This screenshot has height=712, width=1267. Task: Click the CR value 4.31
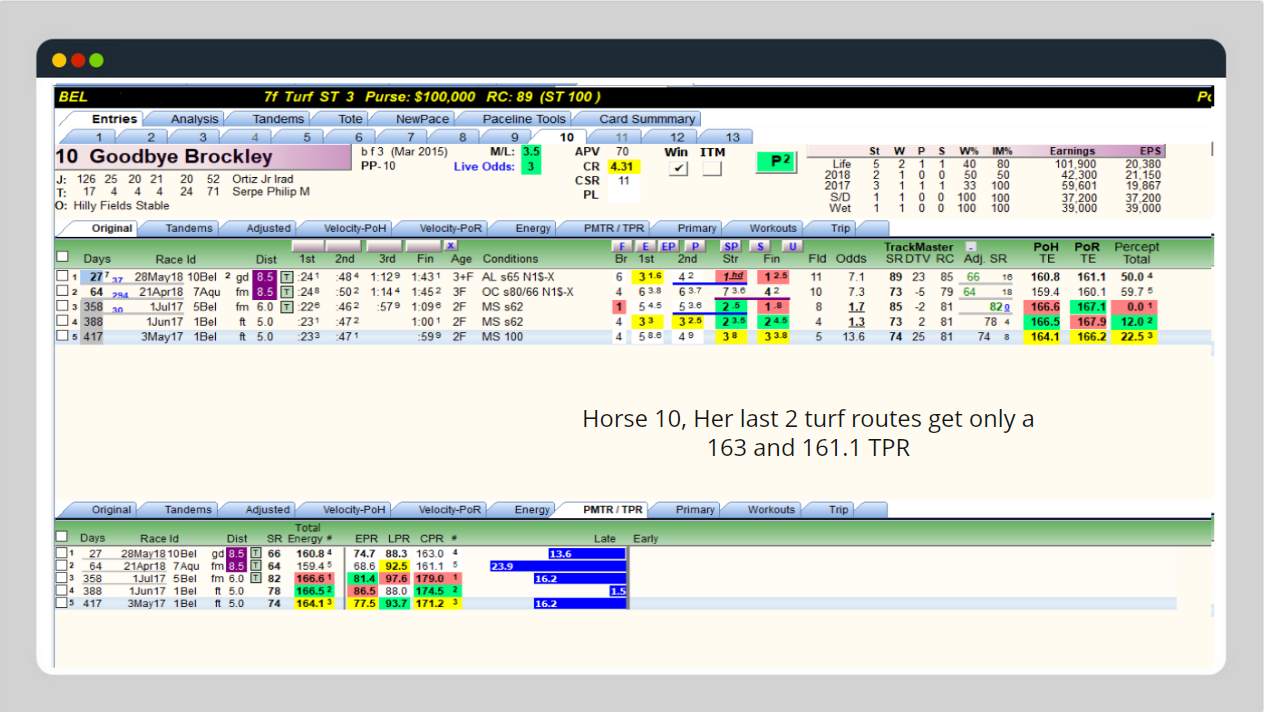[622, 166]
